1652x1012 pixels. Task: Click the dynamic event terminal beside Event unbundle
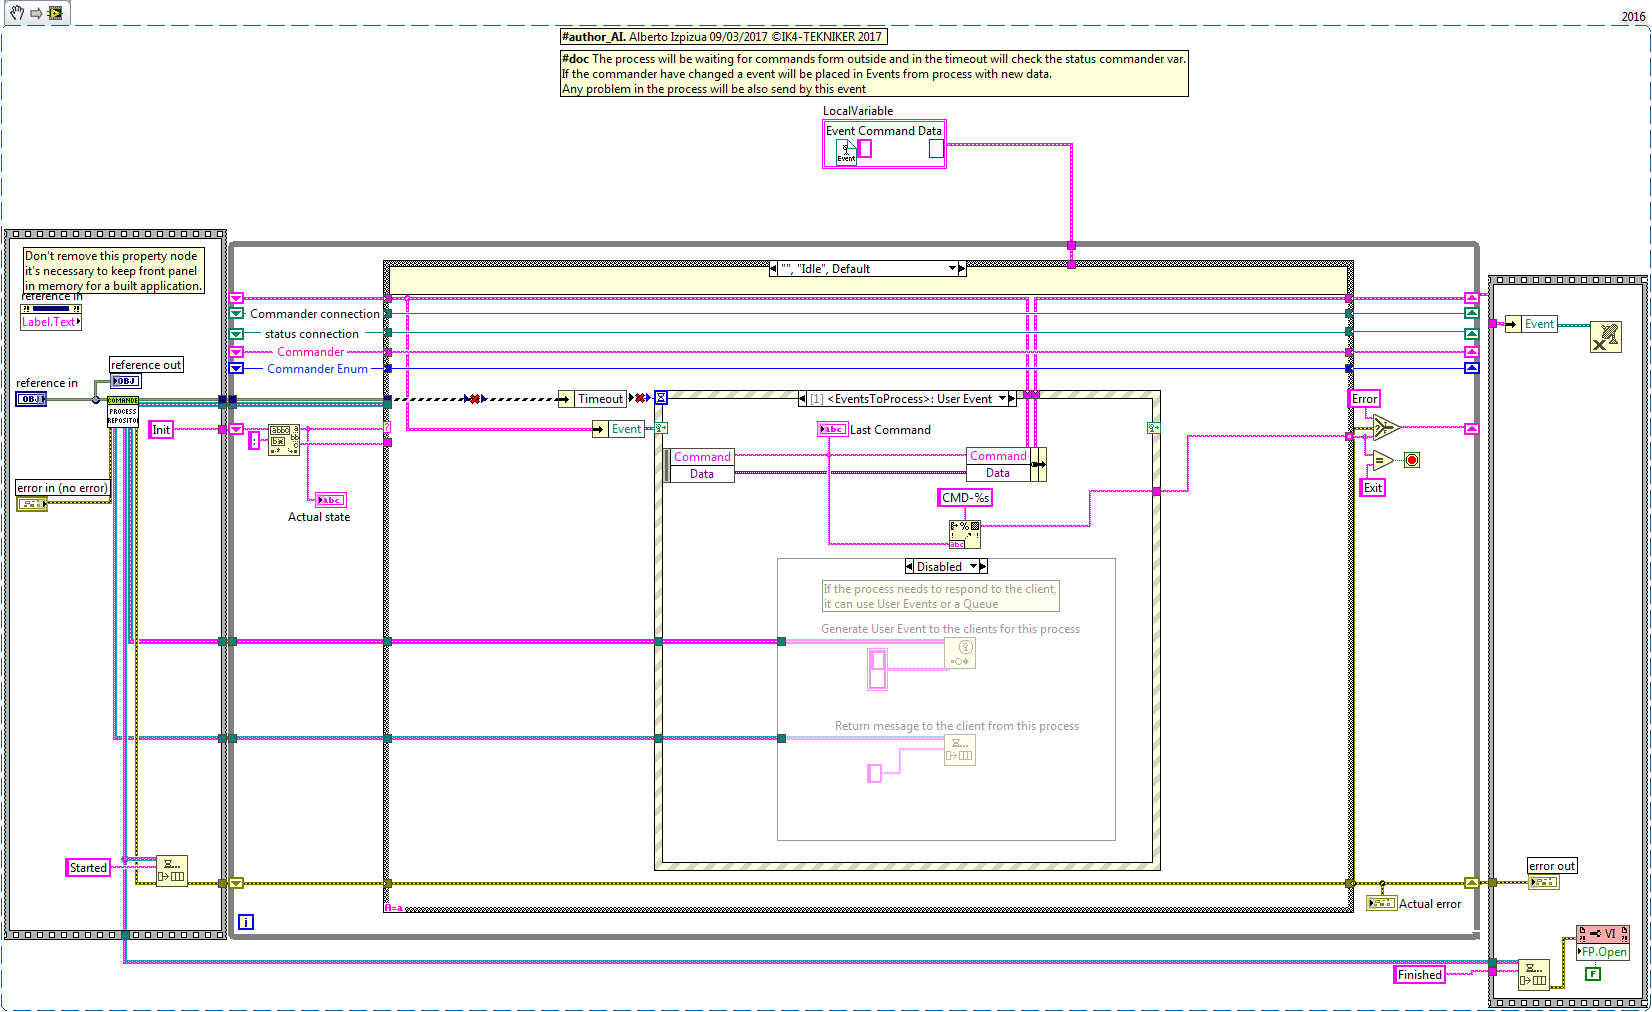click(x=660, y=428)
